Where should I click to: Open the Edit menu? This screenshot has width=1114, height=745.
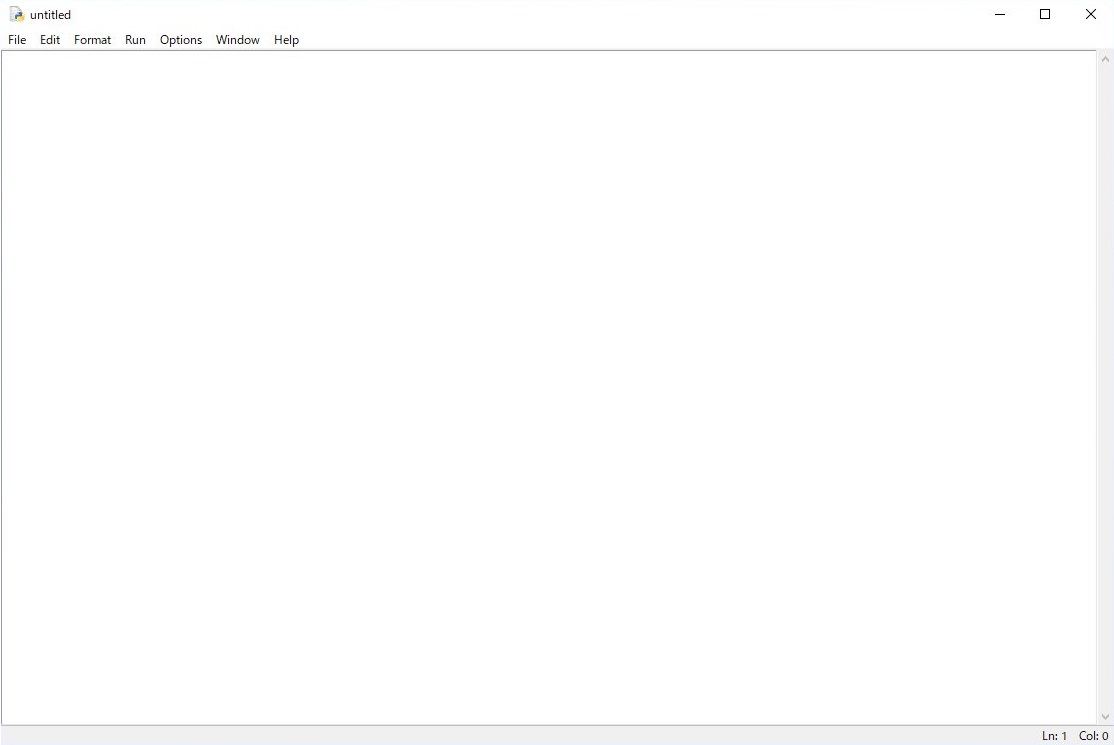[x=50, y=40]
